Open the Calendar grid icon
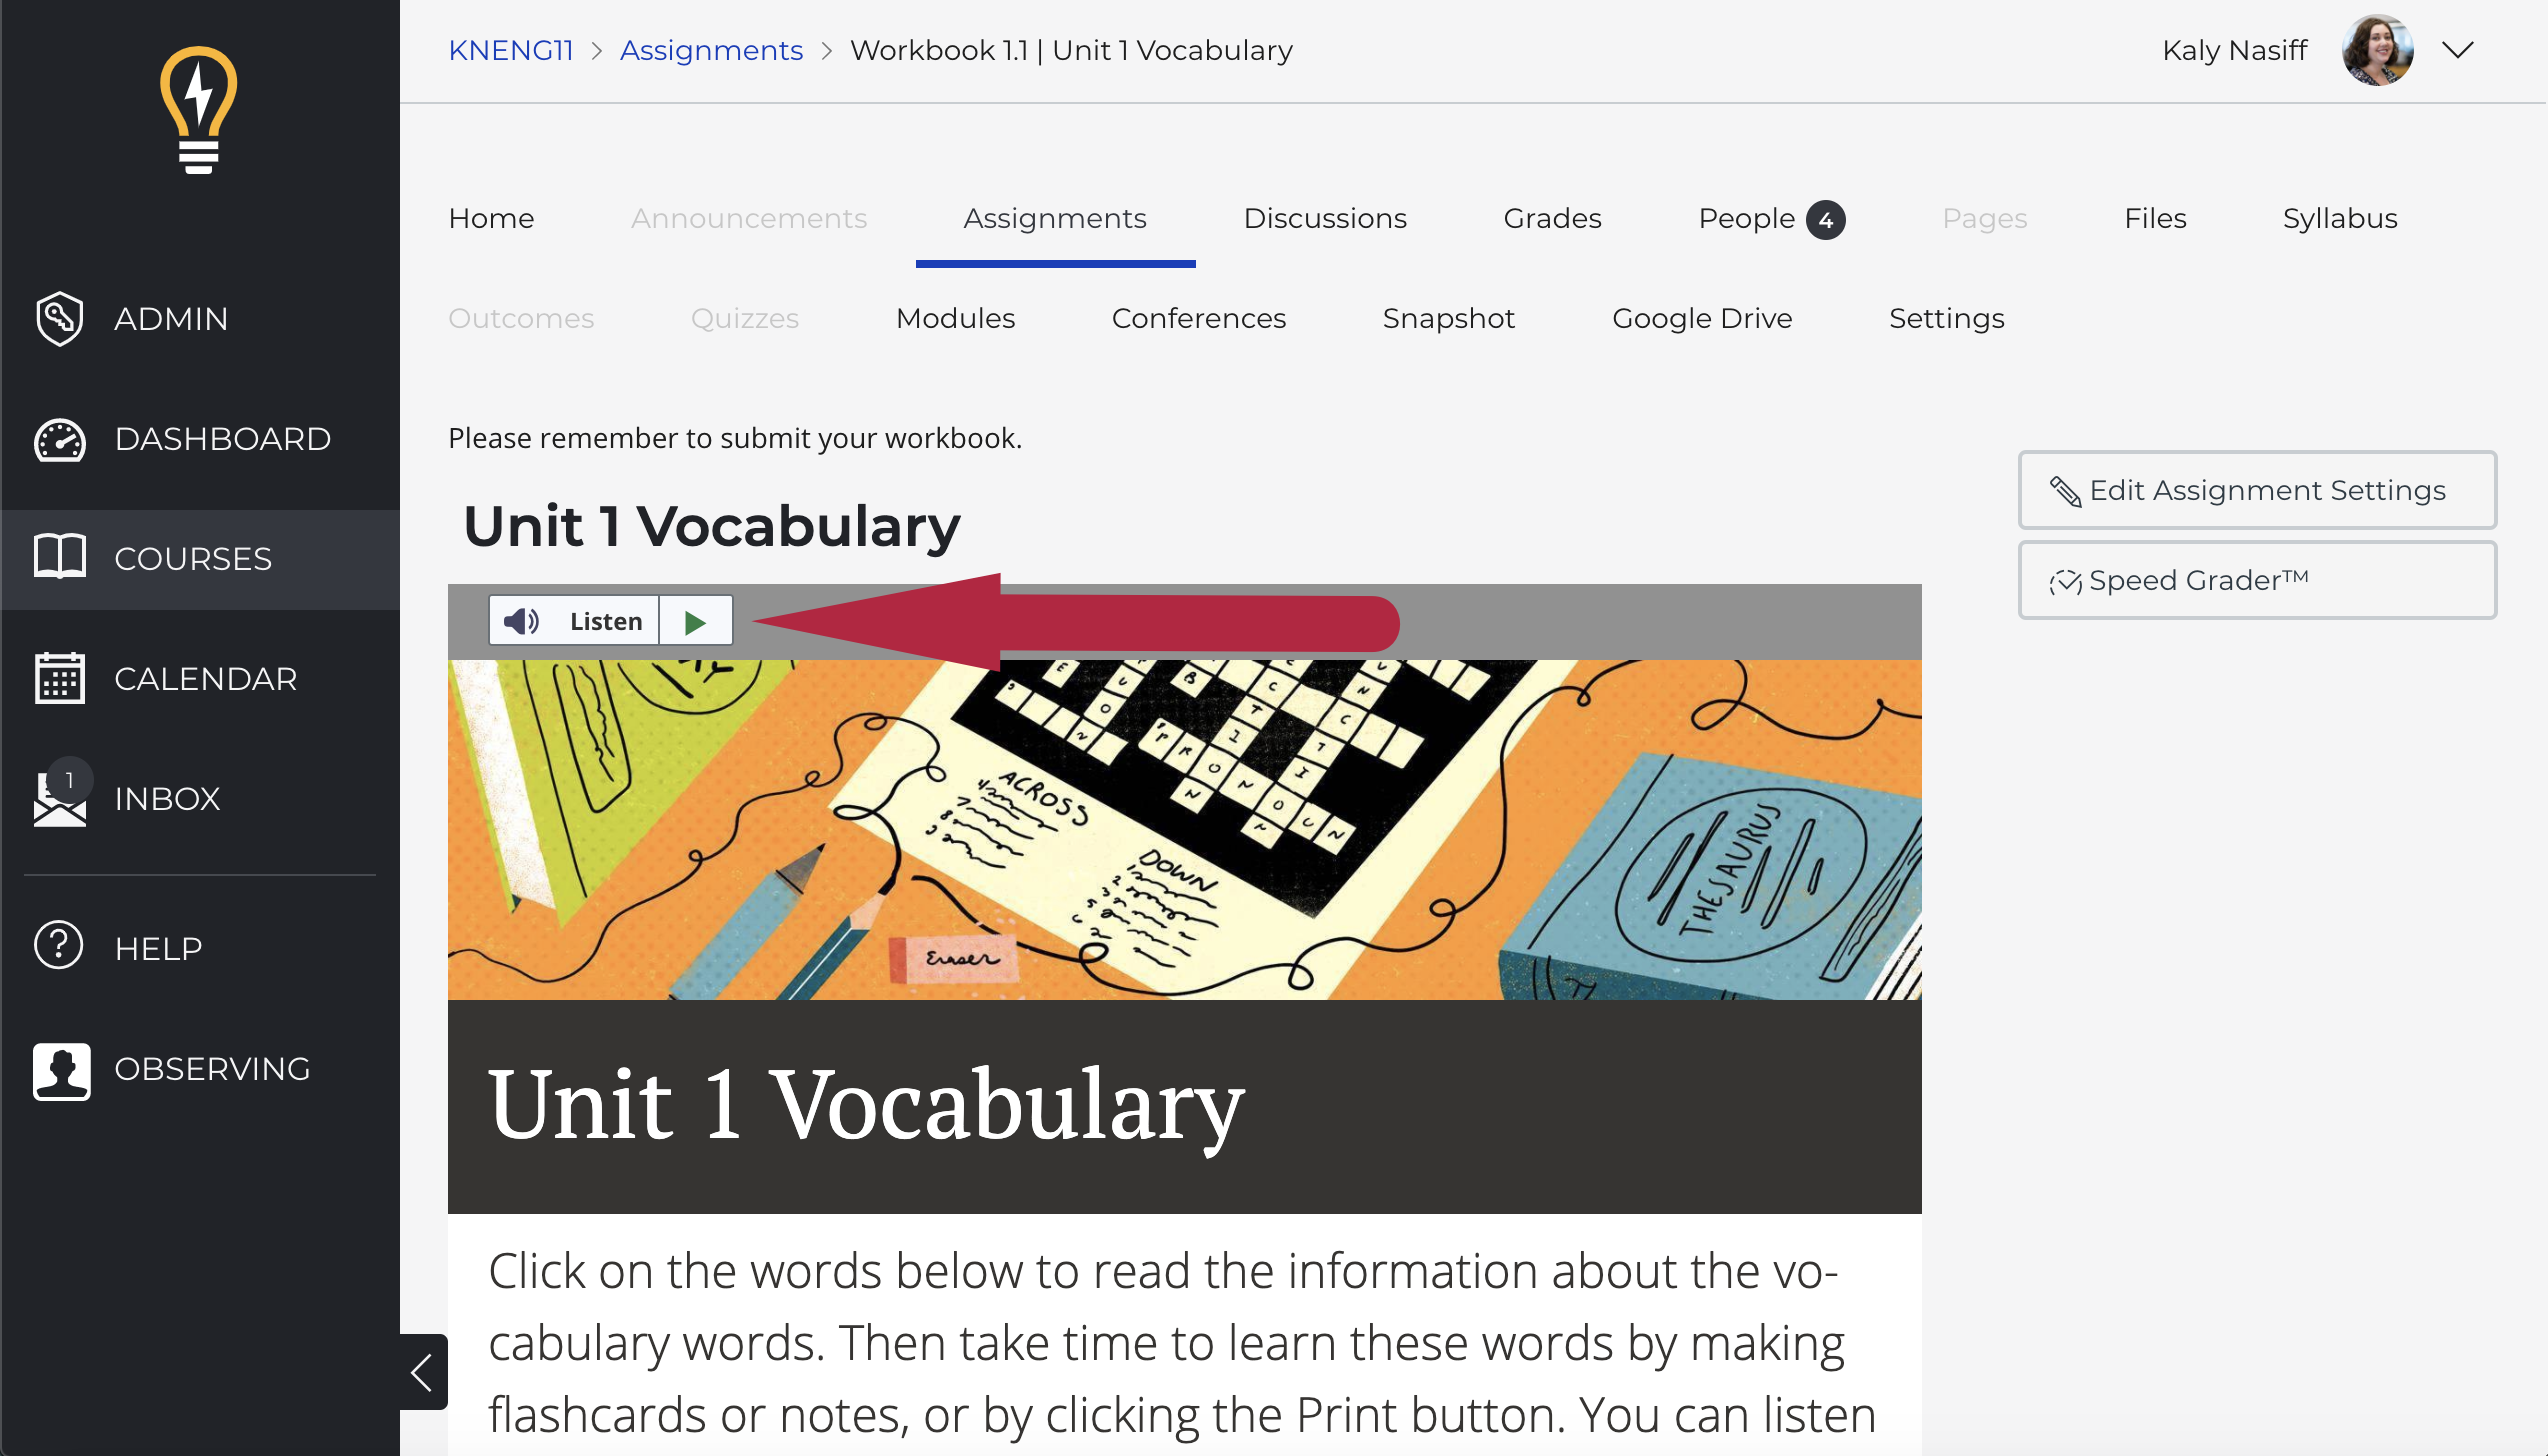The height and width of the screenshot is (1456, 2548). (60, 678)
